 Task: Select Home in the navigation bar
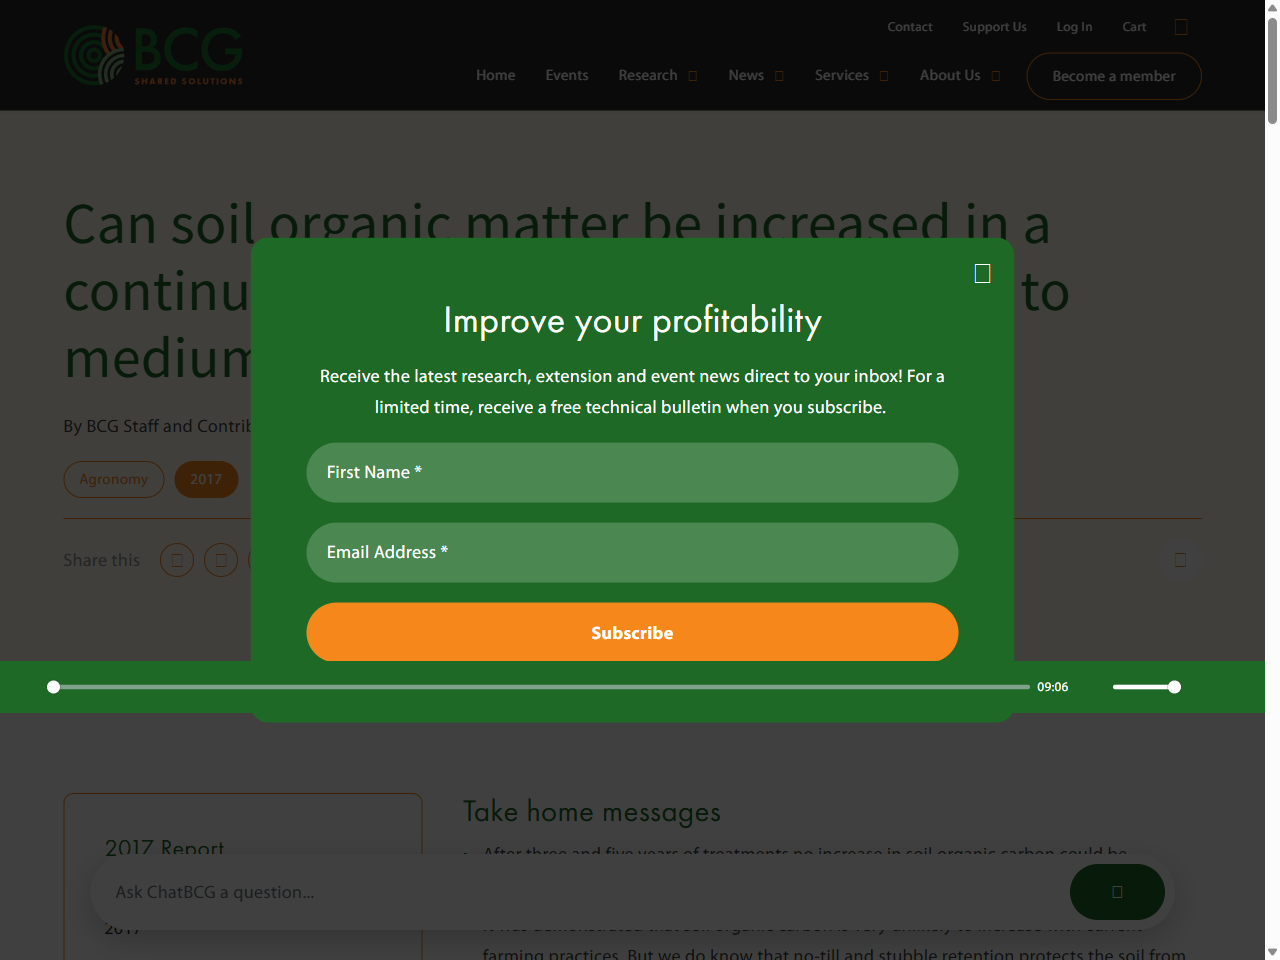tap(495, 75)
